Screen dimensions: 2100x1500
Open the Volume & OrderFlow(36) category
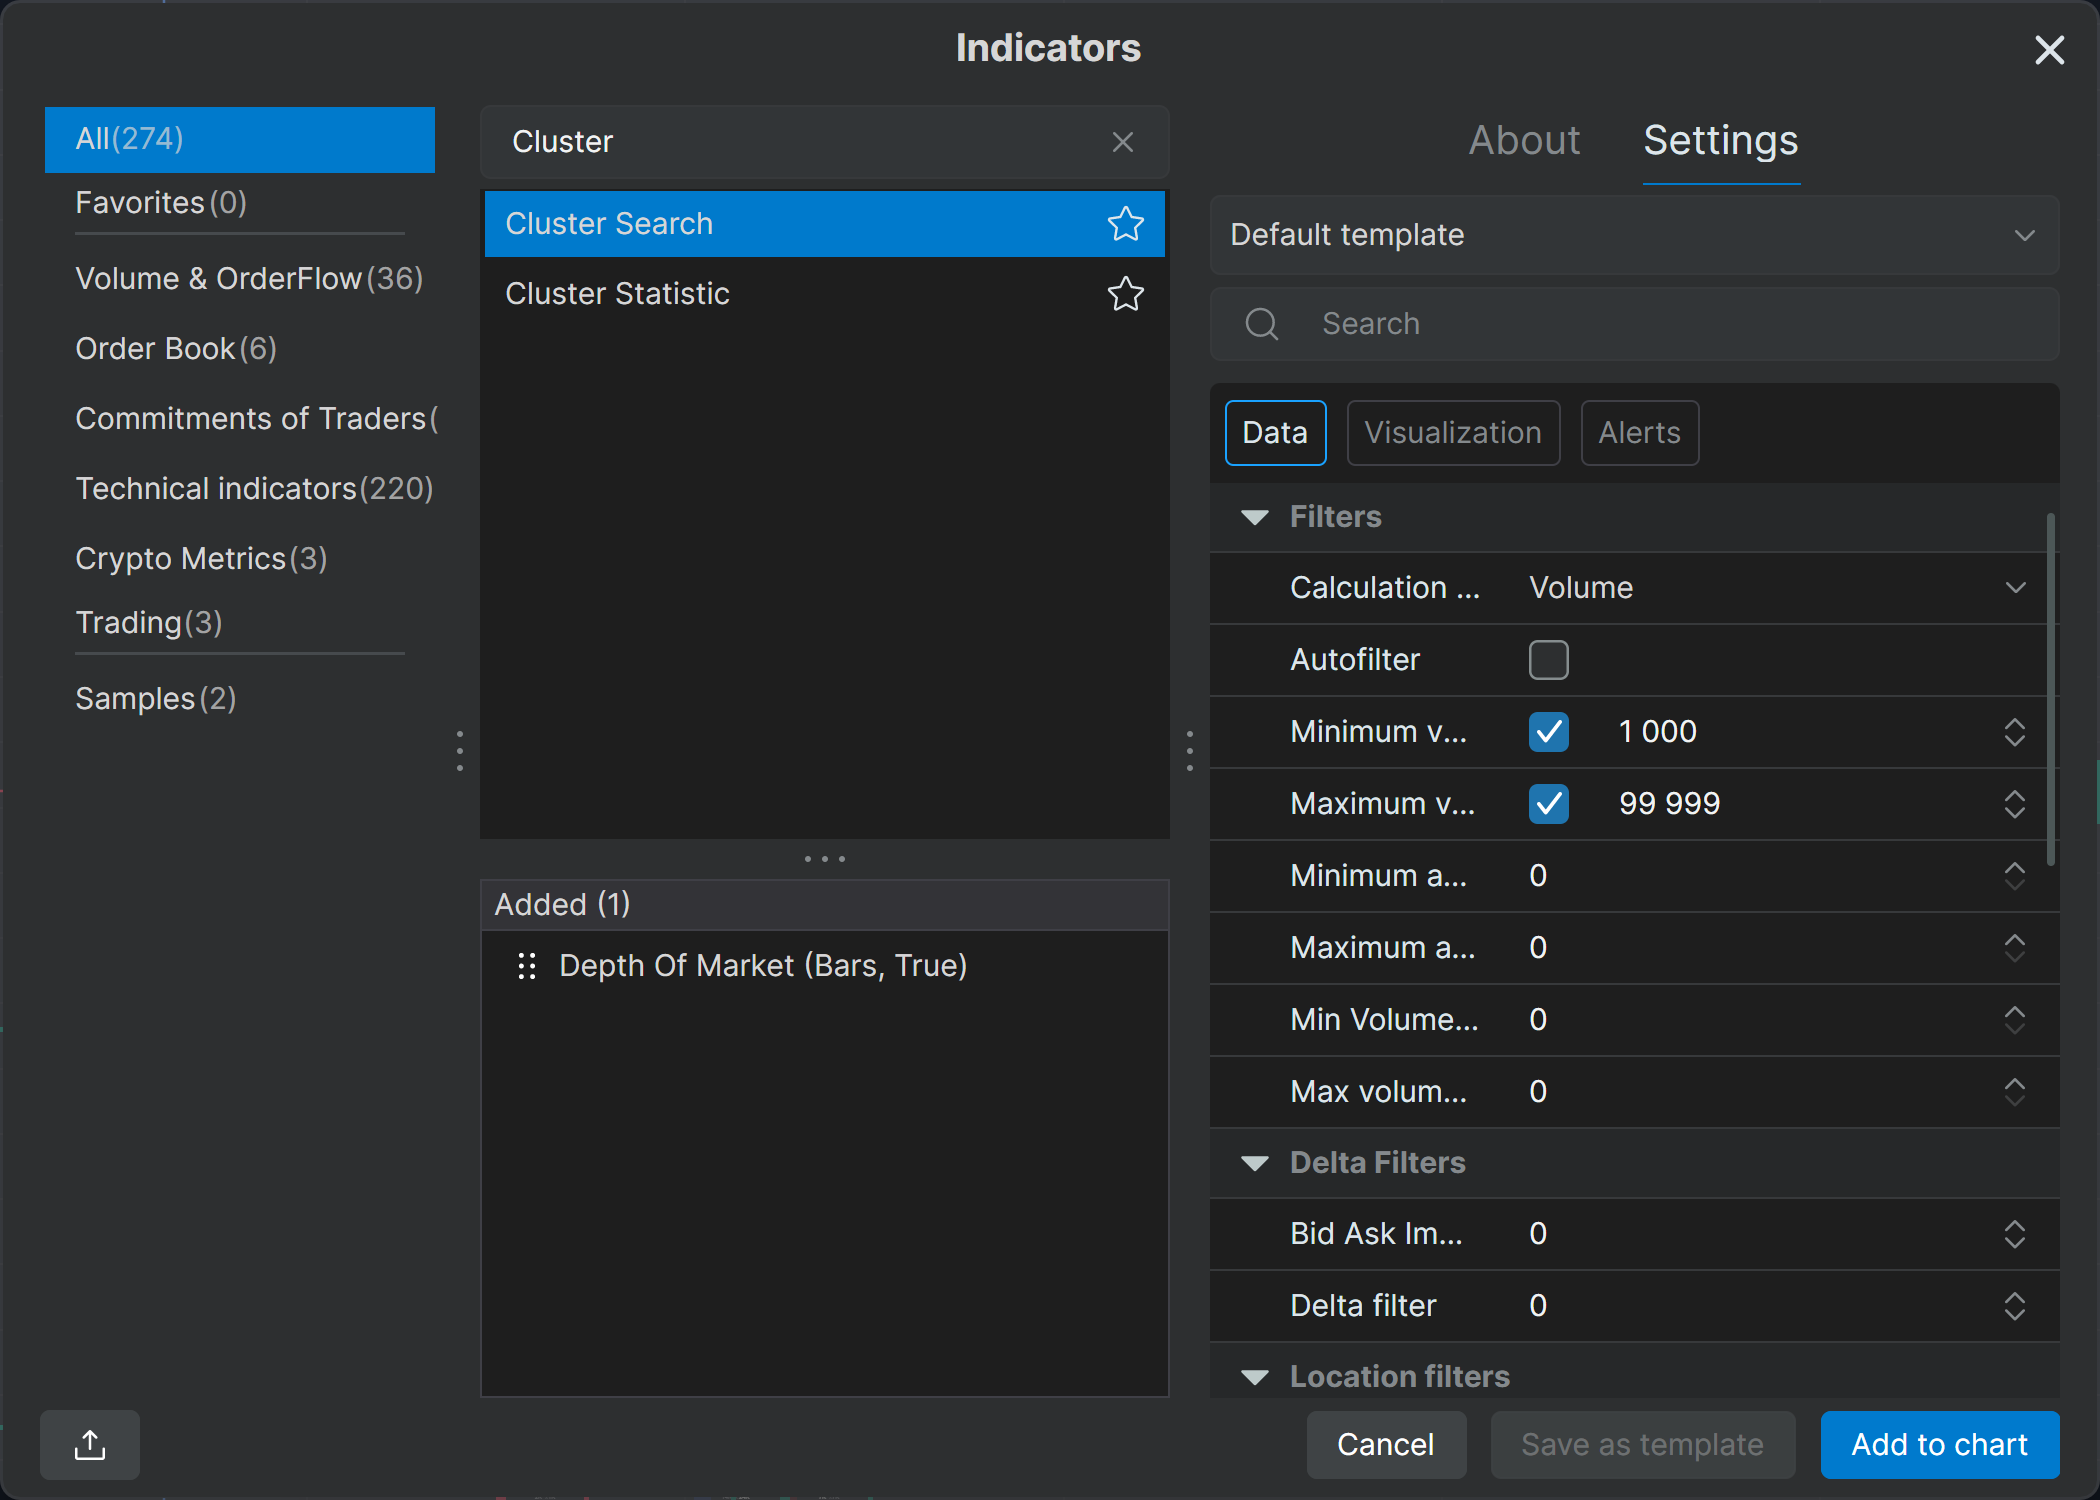(x=240, y=278)
